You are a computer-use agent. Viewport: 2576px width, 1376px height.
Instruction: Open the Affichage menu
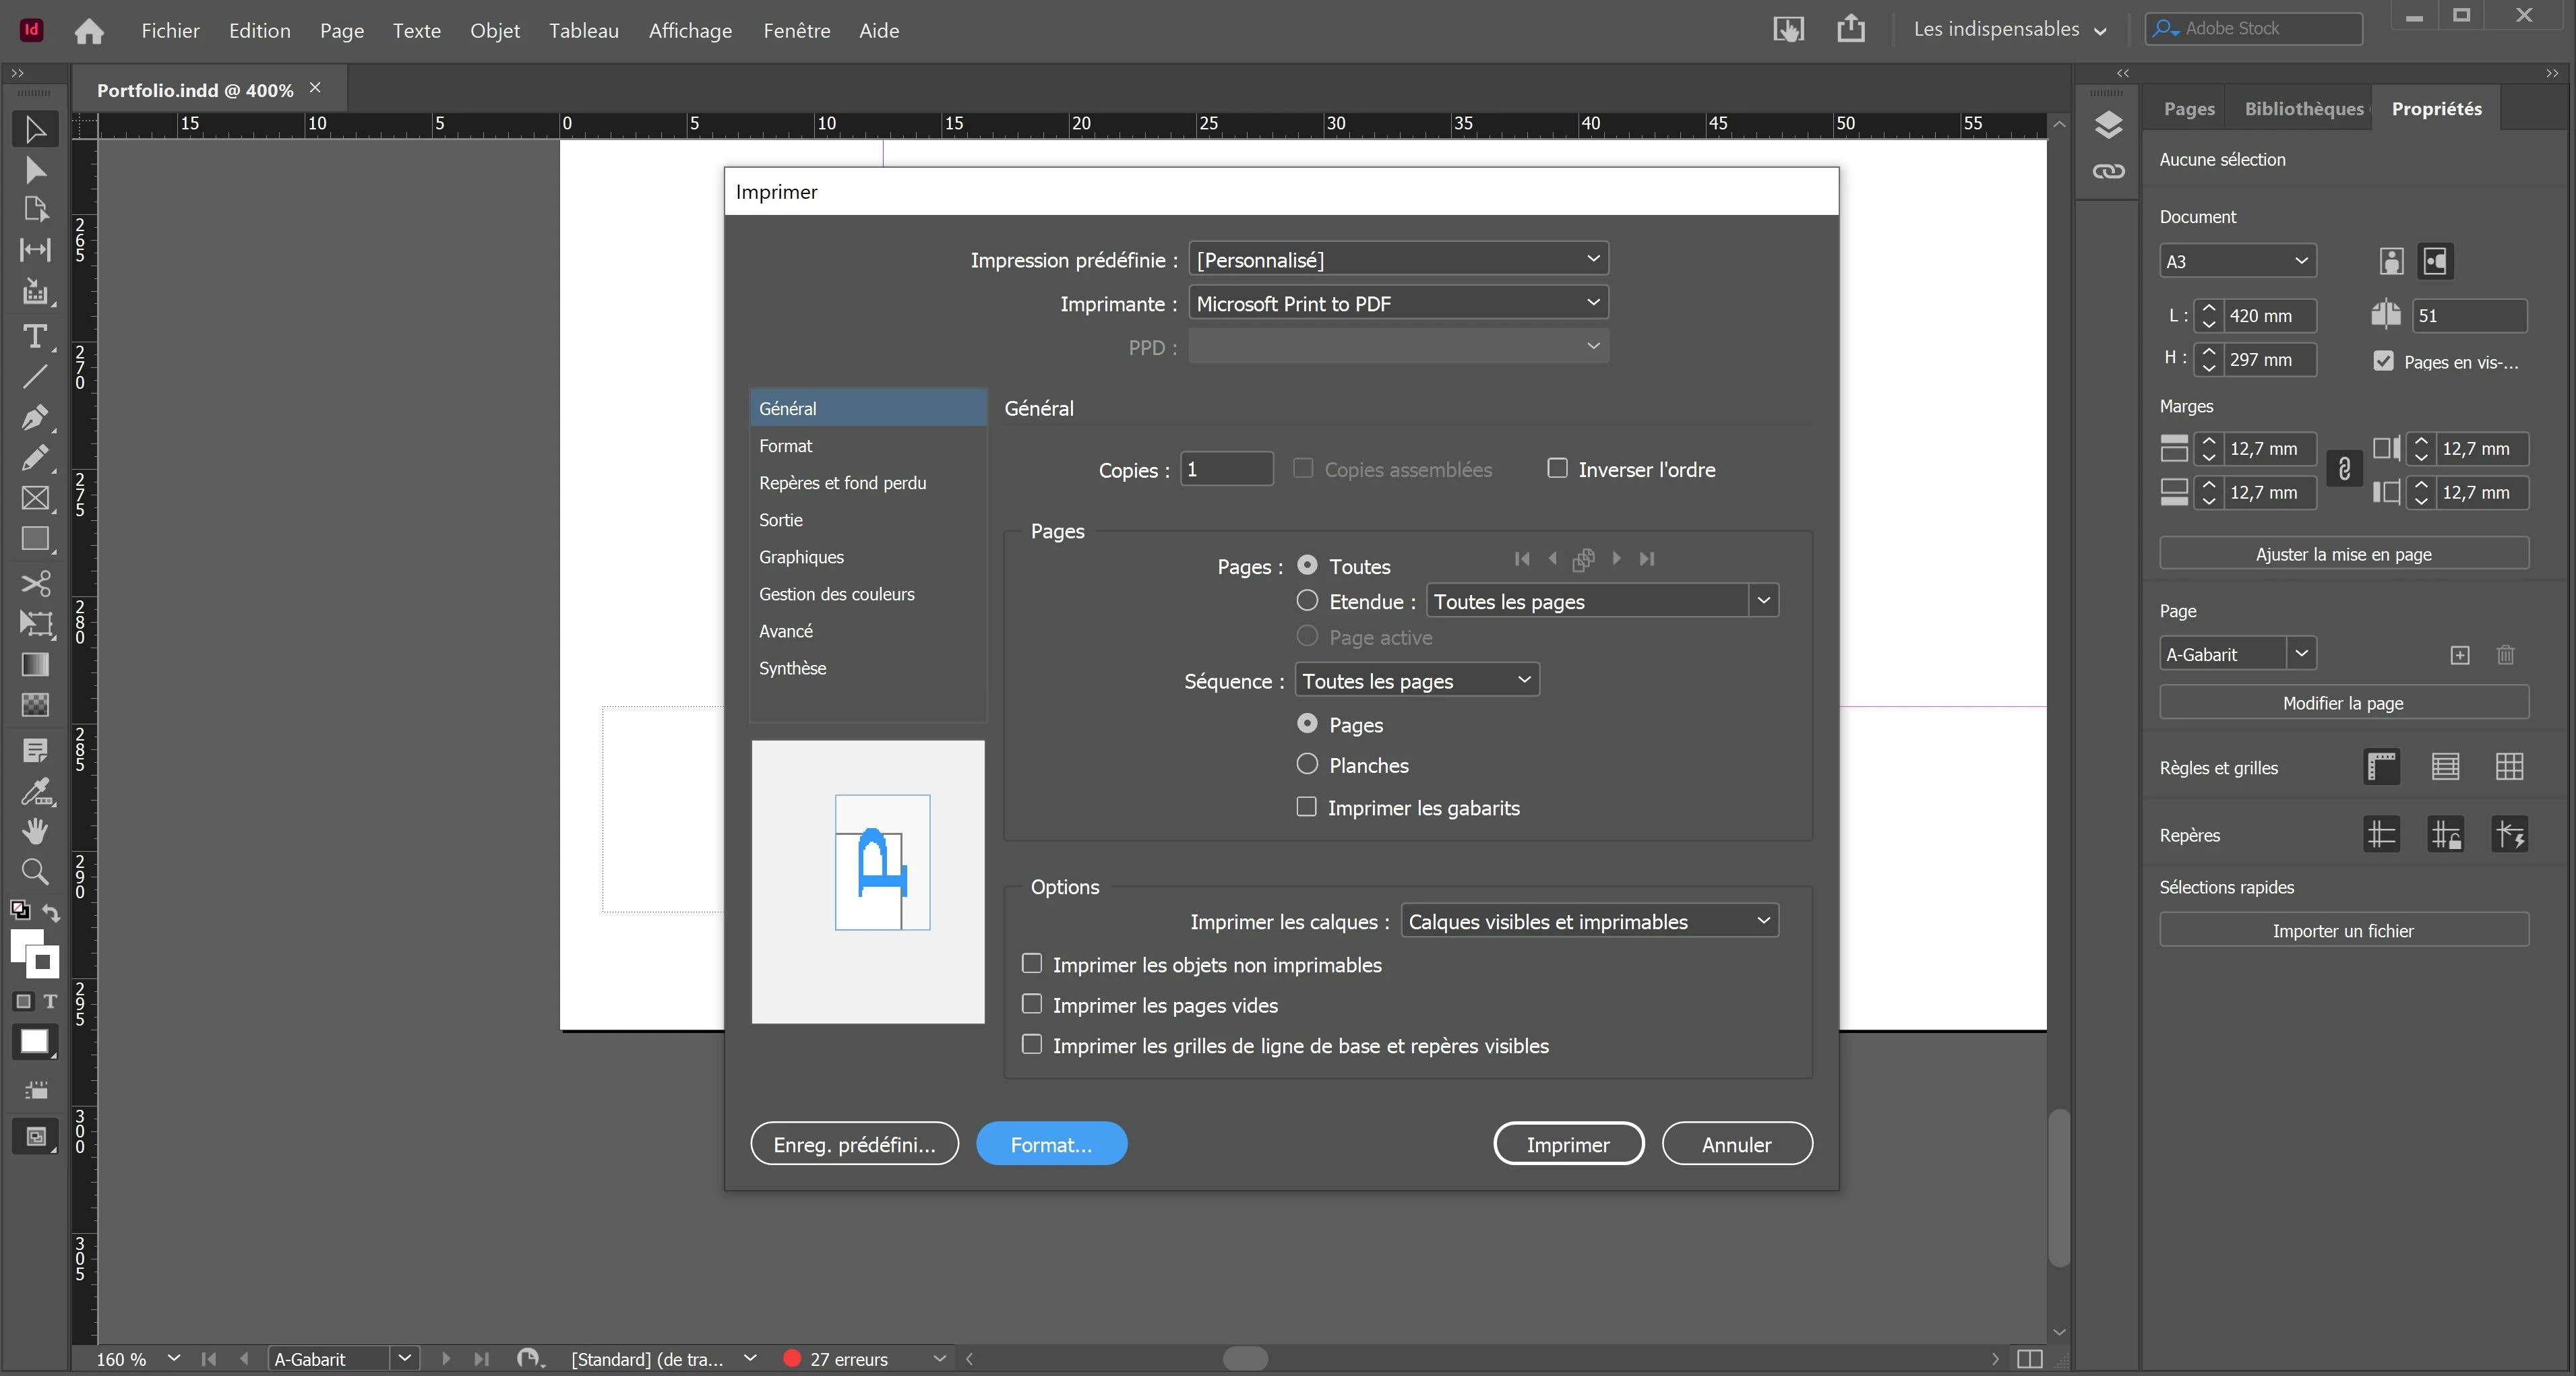tap(690, 31)
